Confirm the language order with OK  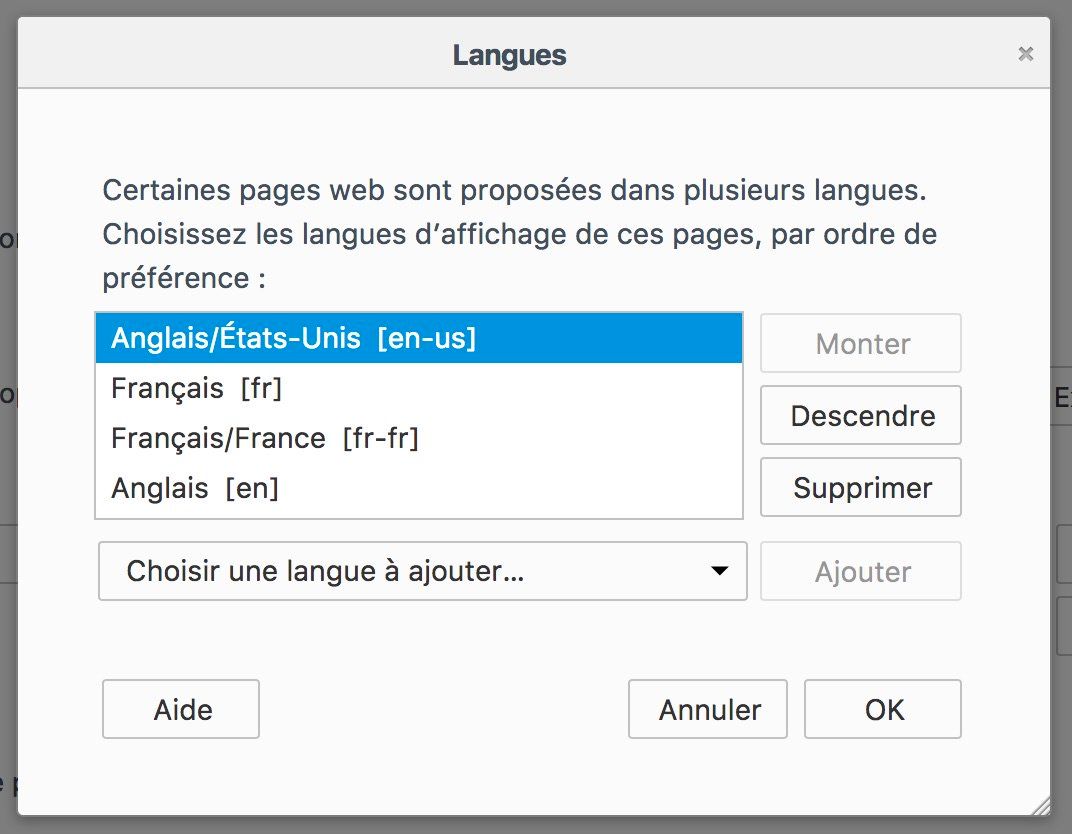pyautogui.click(x=883, y=709)
